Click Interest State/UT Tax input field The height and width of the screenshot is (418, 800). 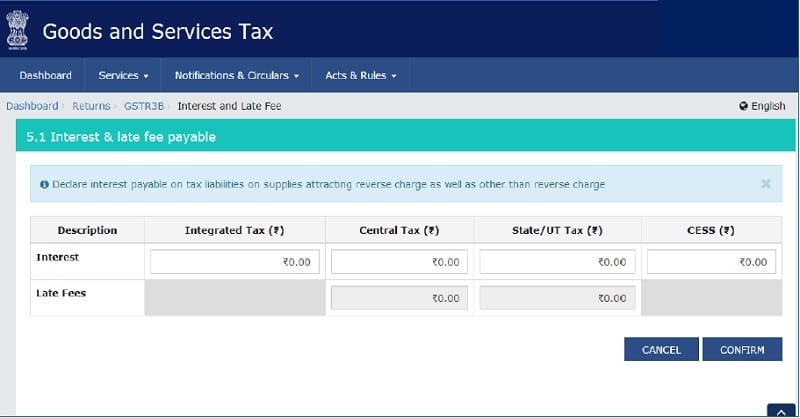(557, 262)
